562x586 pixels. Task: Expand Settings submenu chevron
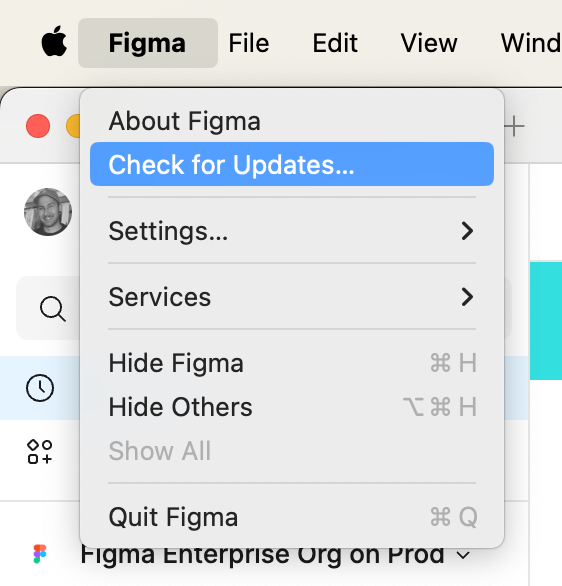pyautogui.click(x=467, y=231)
